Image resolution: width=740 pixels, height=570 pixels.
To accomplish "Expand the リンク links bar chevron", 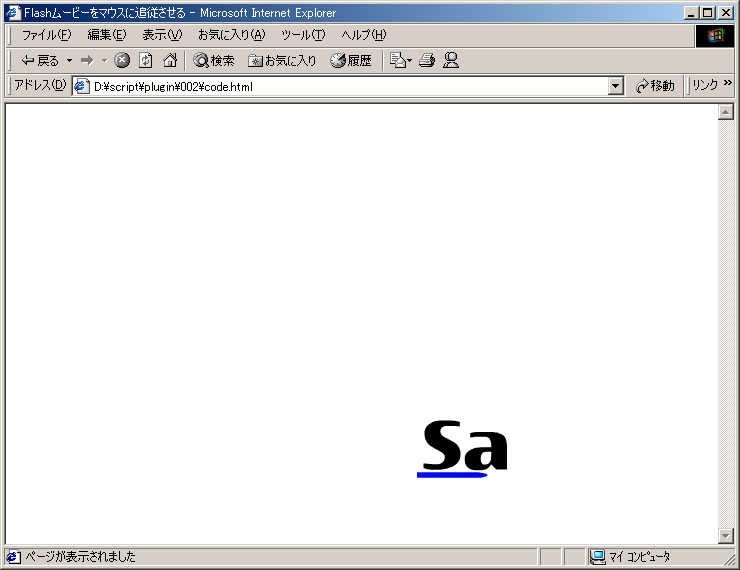I will click(x=727, y=83).
